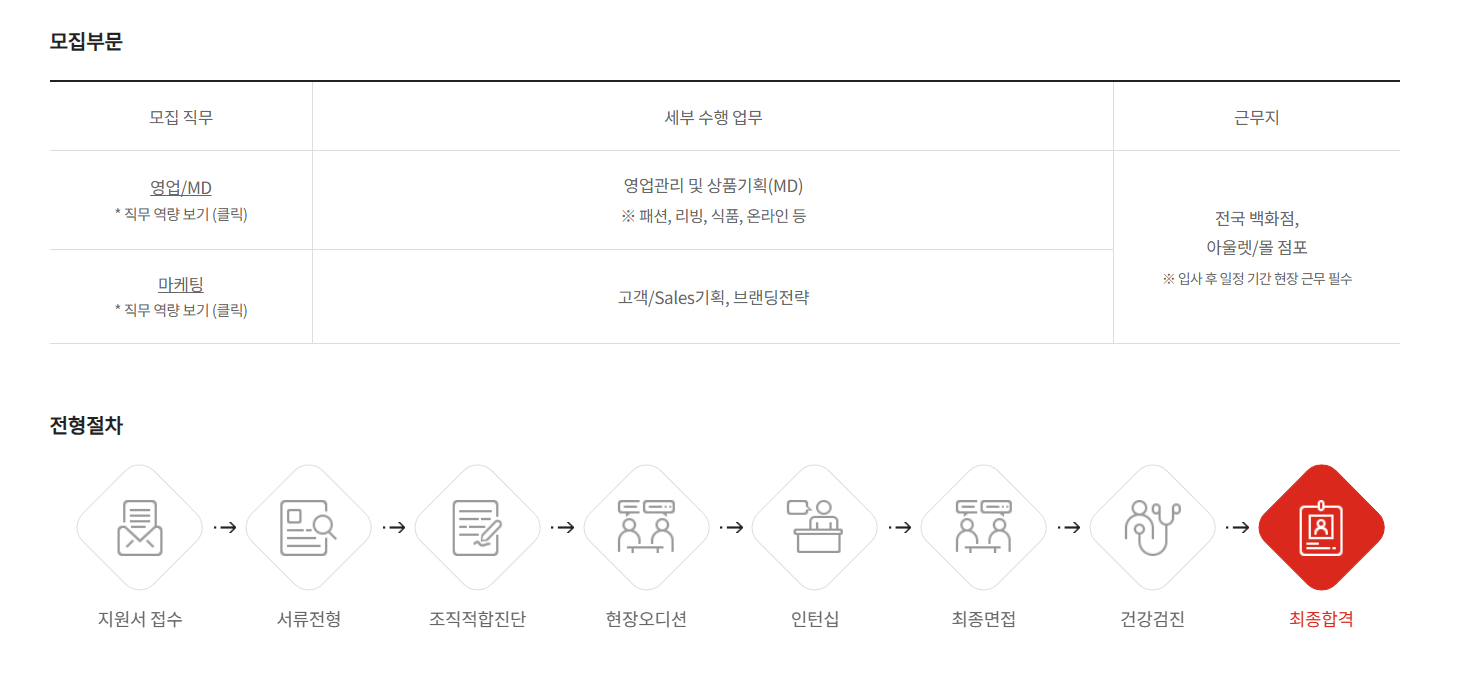The width and height of the screenshot is (1460, 685).
Task: Click the 영업관리 및 상품기획(MD) cell
Action: (x=713, y=186)
